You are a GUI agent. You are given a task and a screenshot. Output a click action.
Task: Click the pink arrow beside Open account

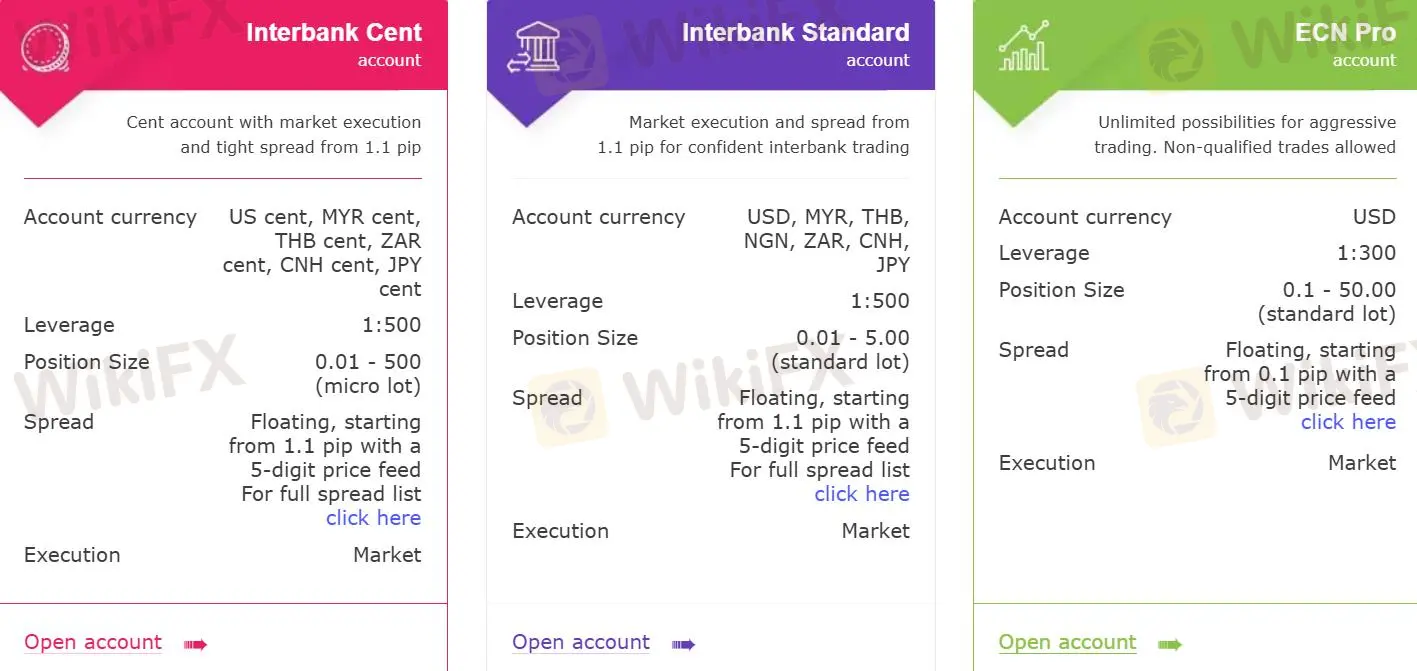click(195, 644)
